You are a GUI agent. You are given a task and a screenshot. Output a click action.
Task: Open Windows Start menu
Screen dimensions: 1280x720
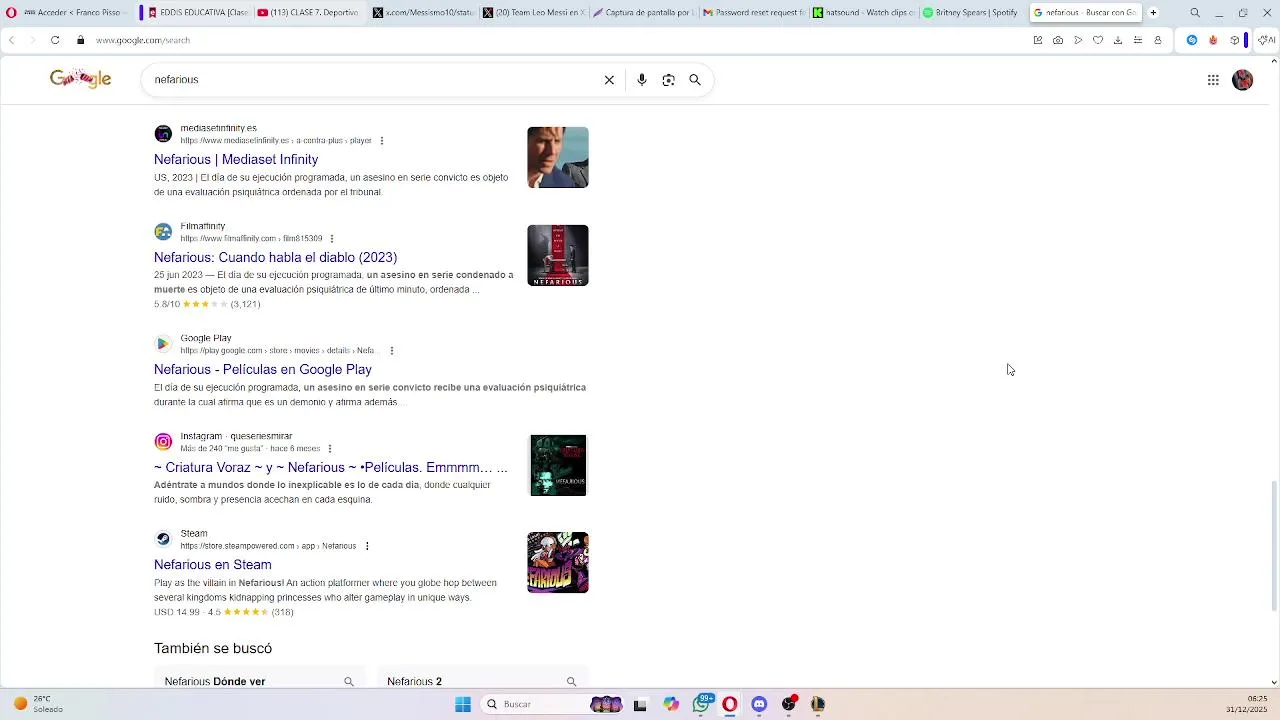tap(463, 704)
